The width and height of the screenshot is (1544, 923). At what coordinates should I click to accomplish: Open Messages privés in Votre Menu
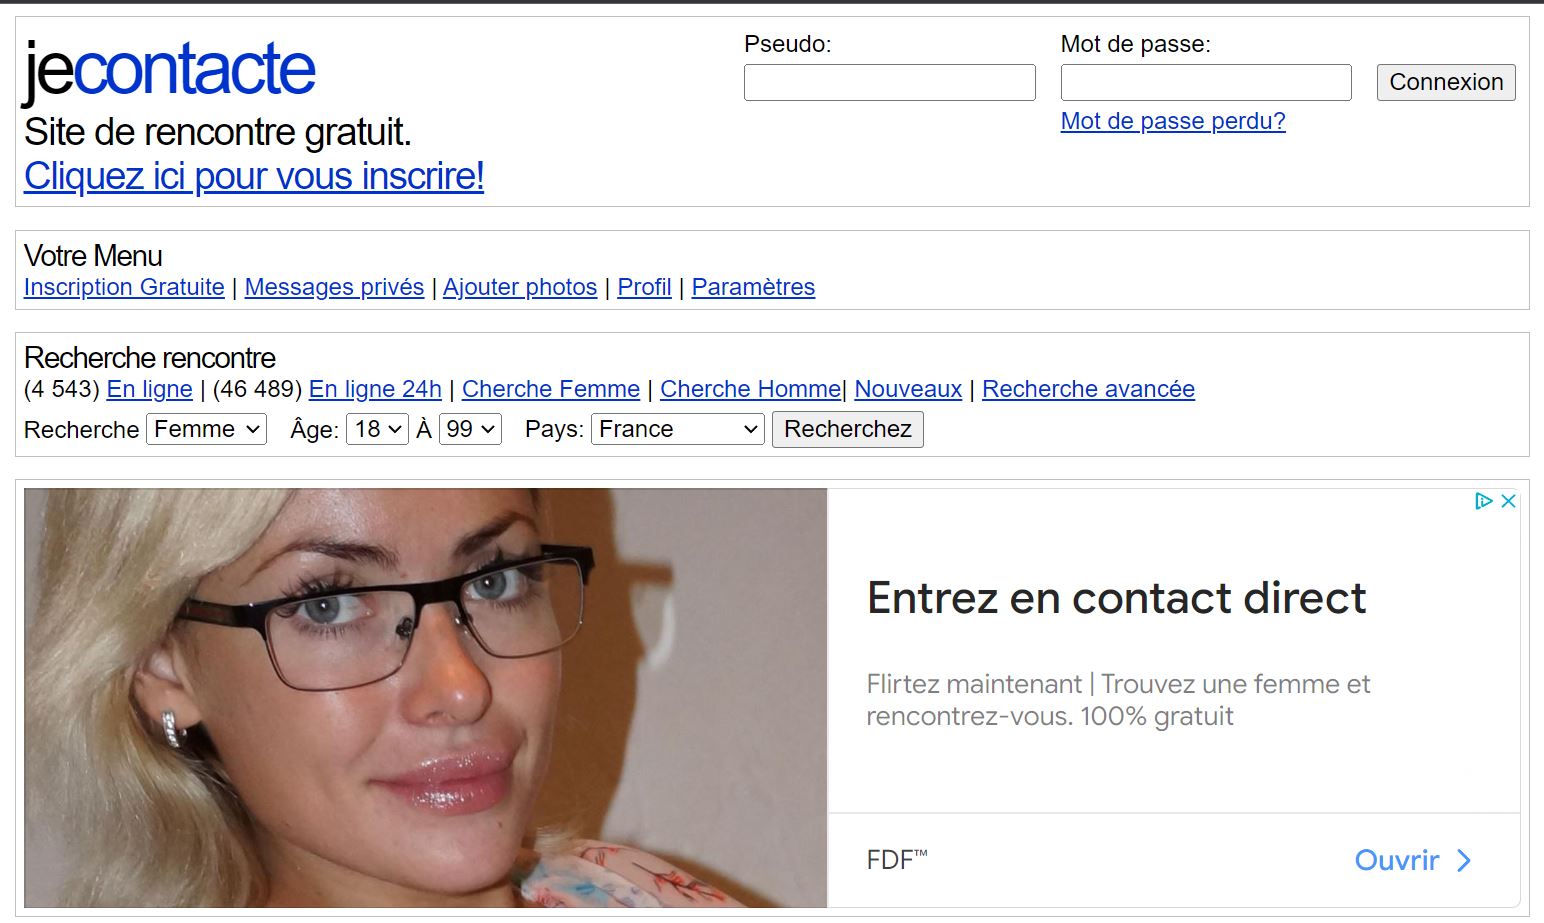click(x=334, y=287)
